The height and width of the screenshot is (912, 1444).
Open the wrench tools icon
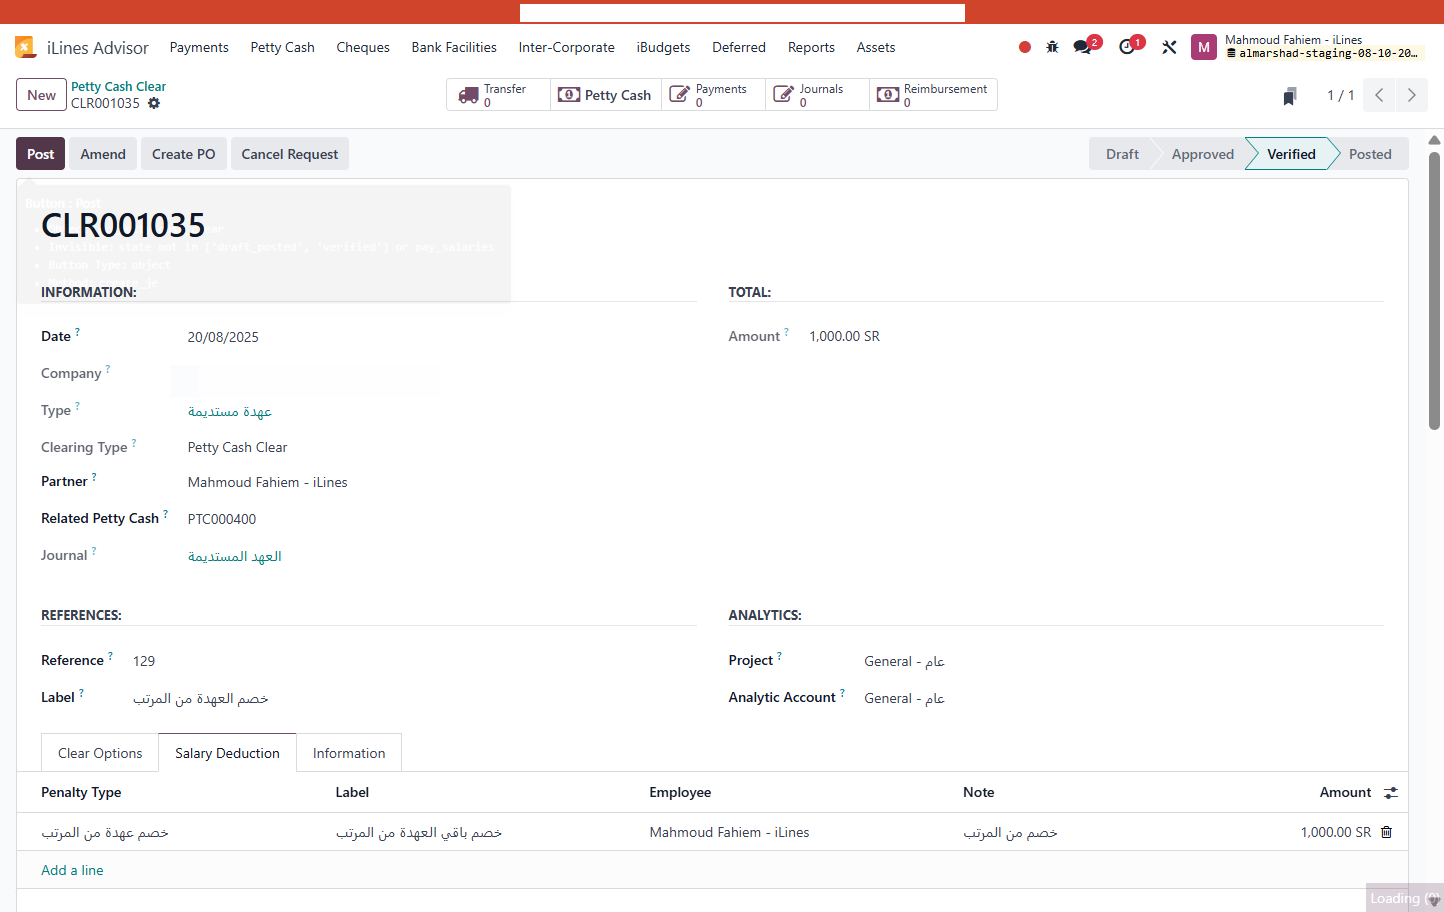click(x=1169, y=47)
